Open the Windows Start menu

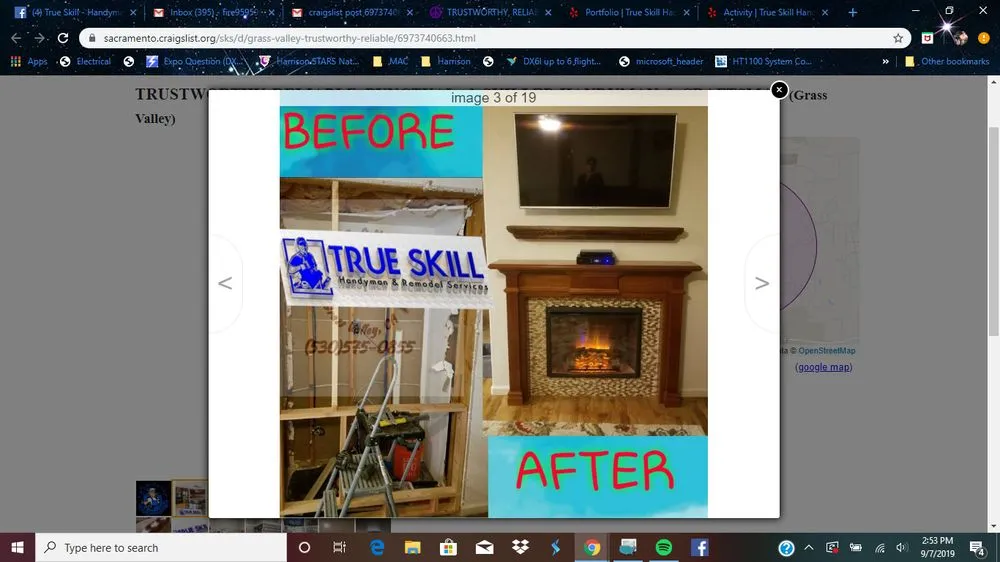(17, 547)
